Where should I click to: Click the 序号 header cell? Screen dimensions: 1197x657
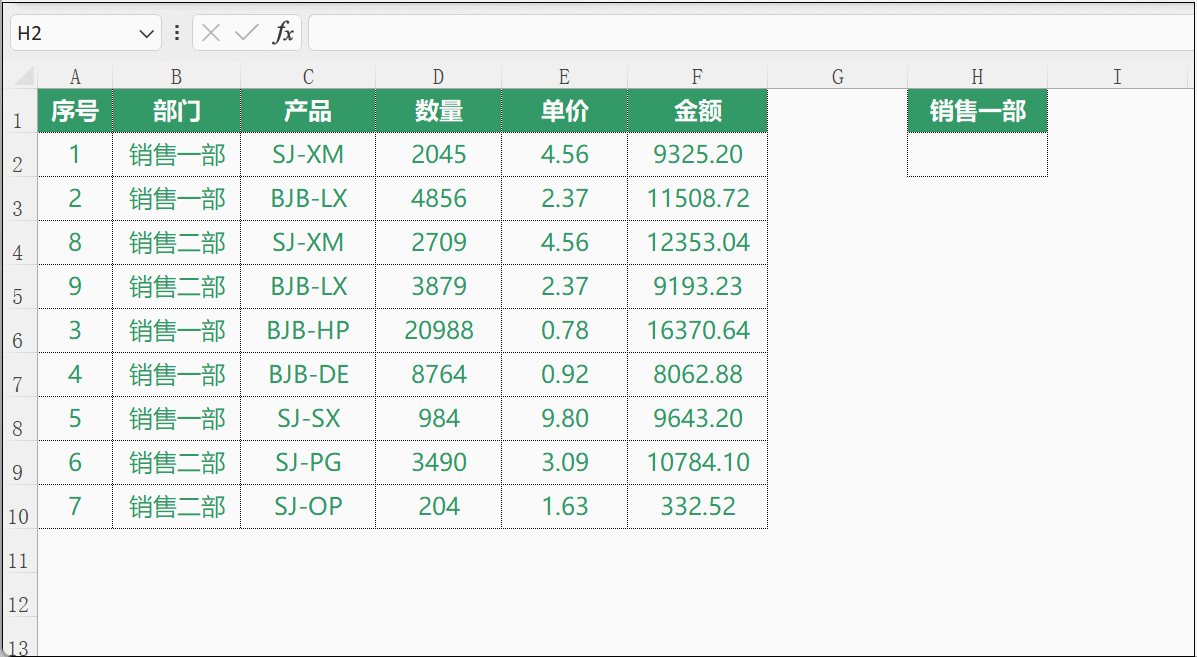(x=75, y=111)
